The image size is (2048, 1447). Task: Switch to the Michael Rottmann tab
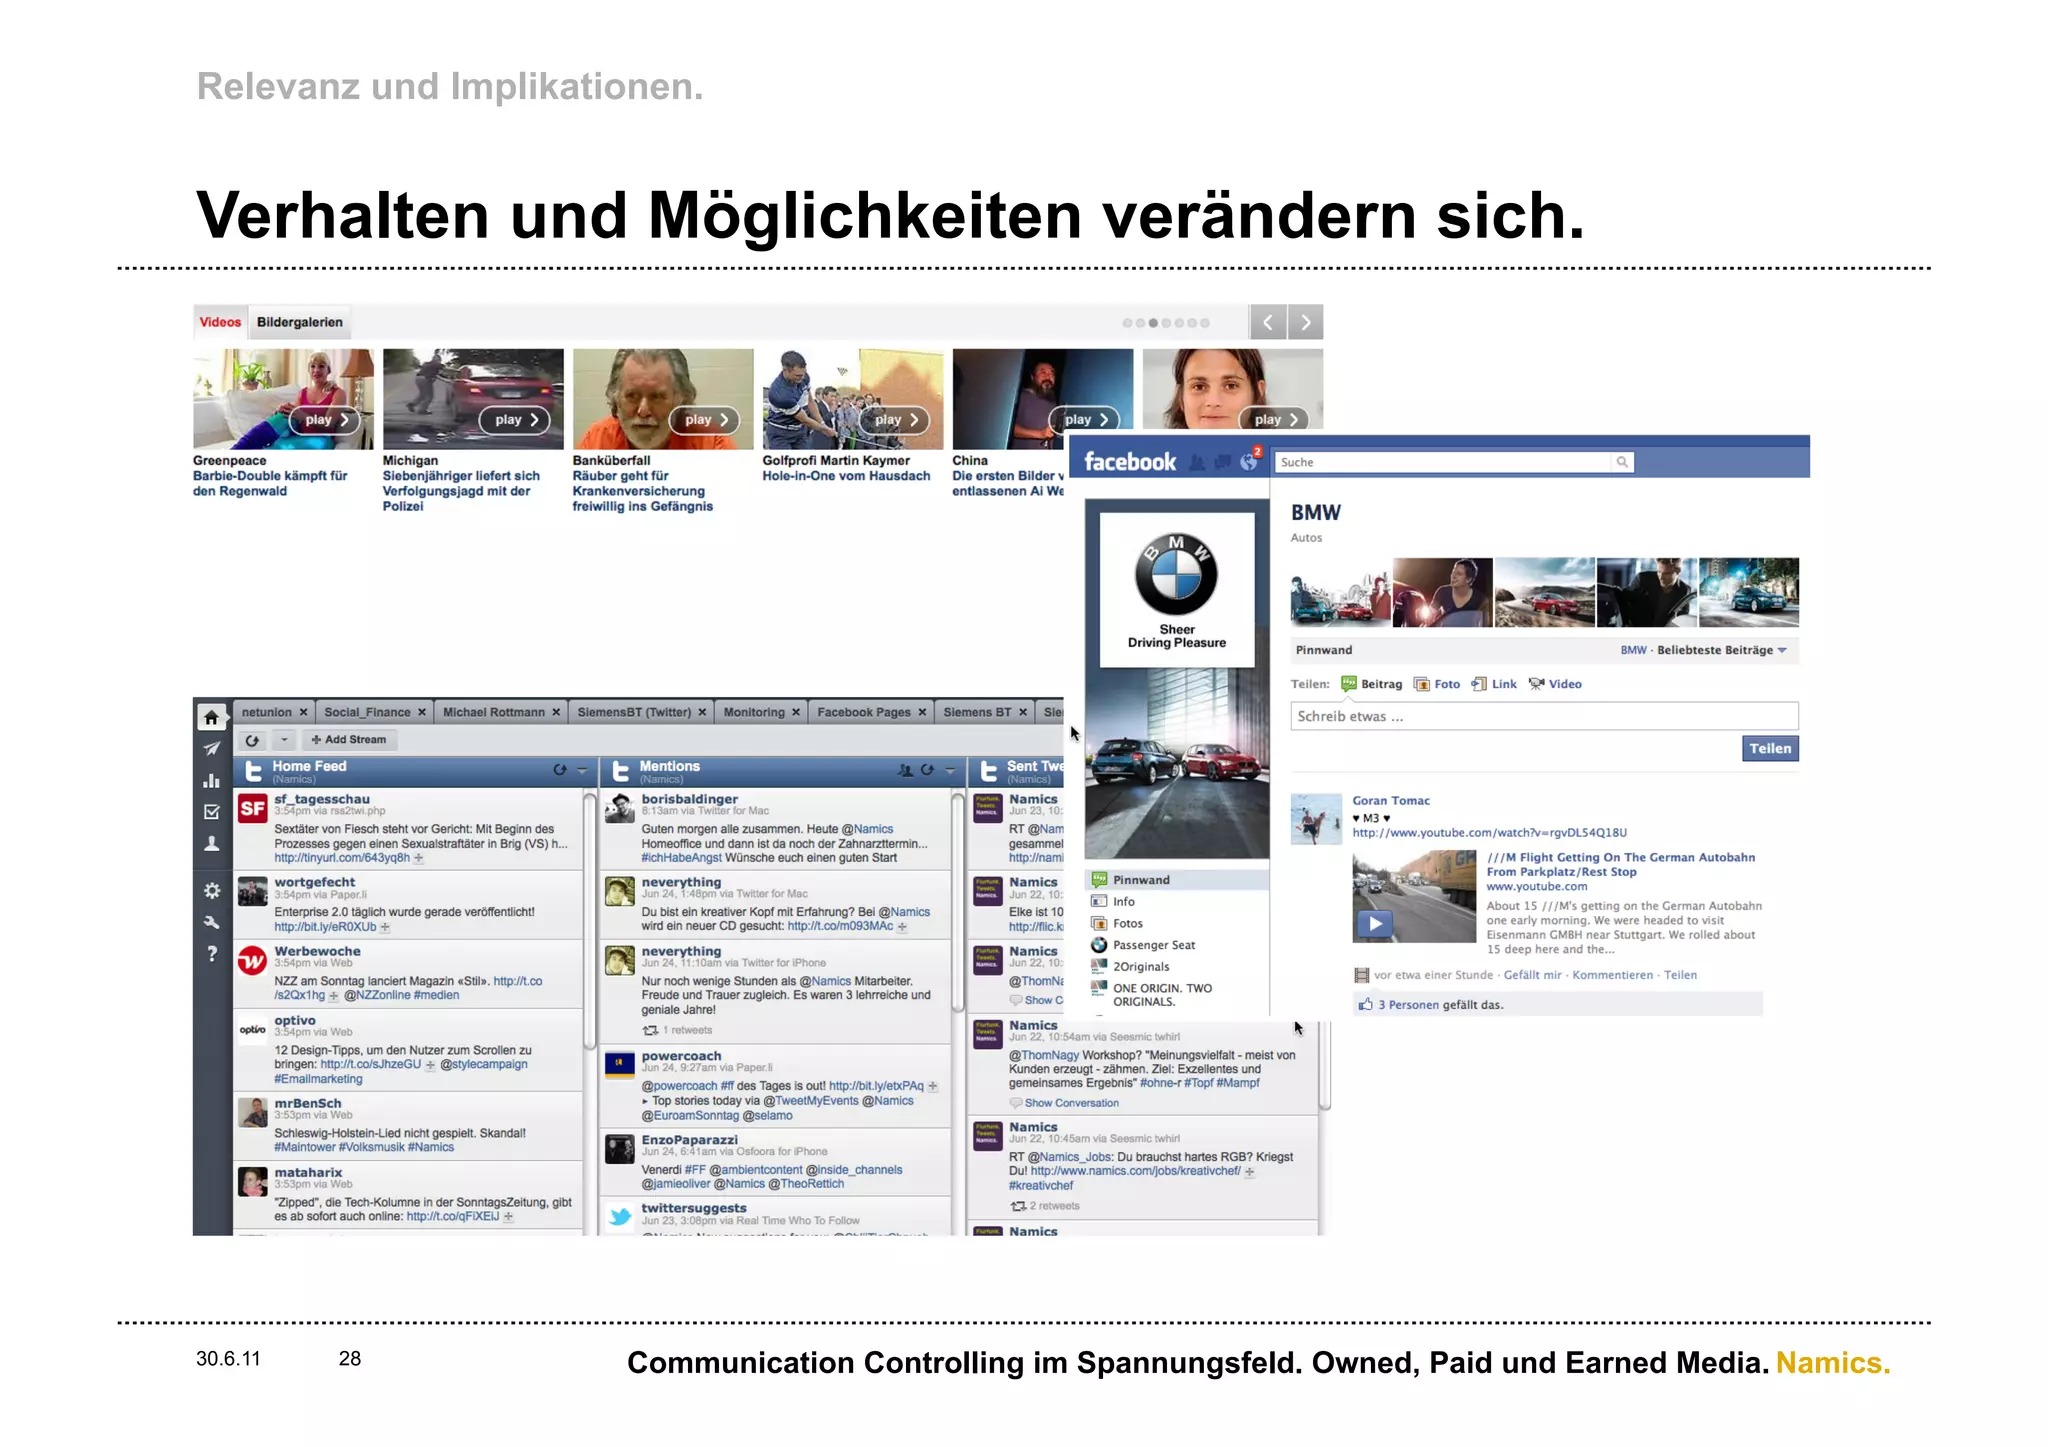tap(494, 712)
